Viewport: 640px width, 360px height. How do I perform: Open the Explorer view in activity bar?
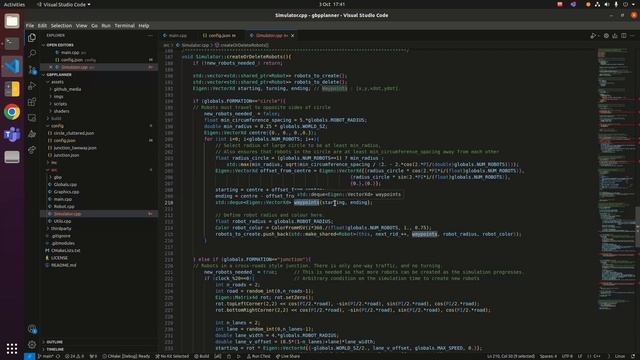click(32, 38)
